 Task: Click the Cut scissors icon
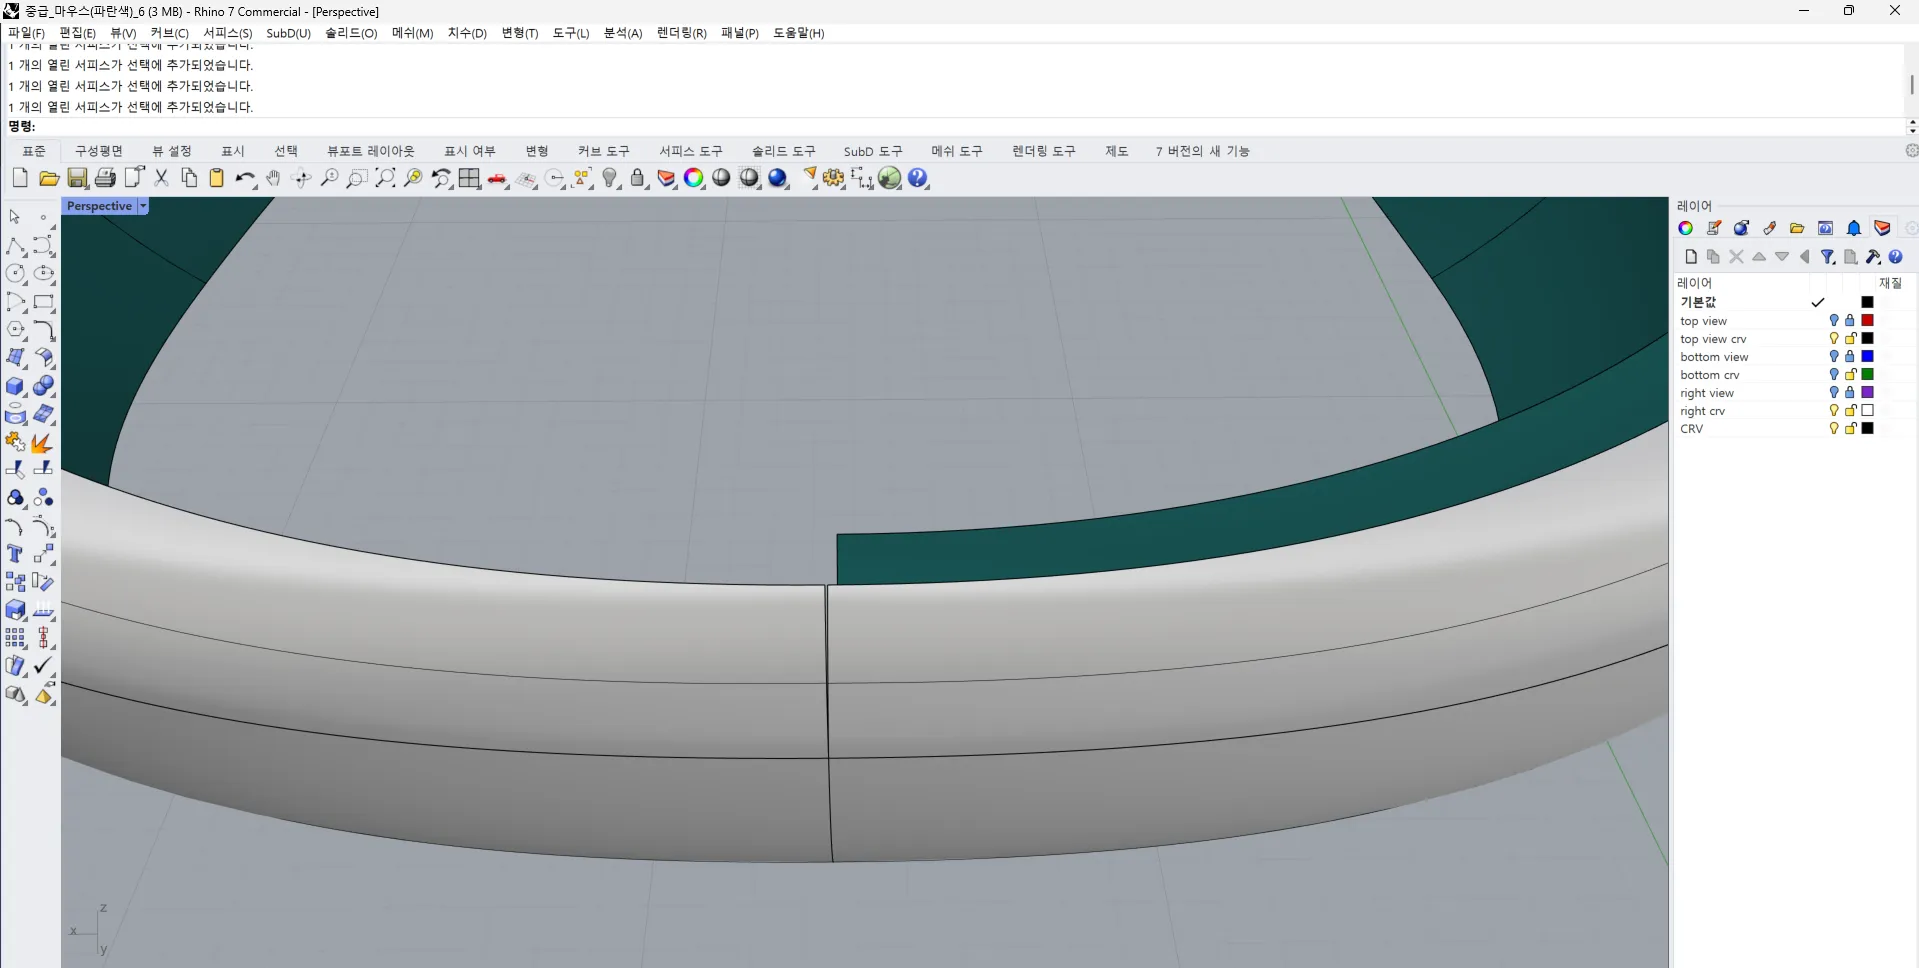coord(161,178)
